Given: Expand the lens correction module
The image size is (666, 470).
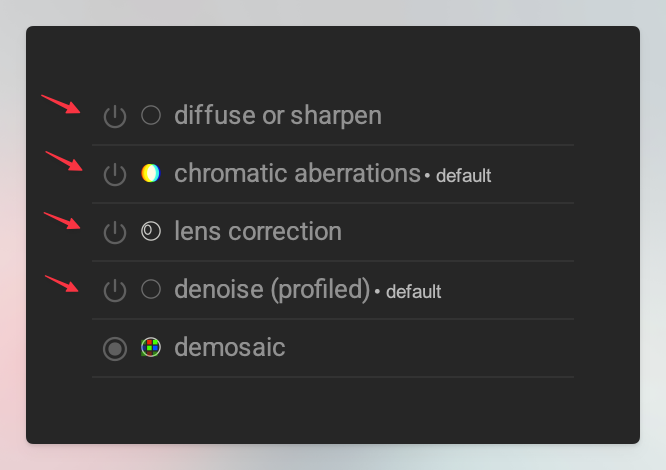Looking at the screenshot, I should (x=258, y=232).
